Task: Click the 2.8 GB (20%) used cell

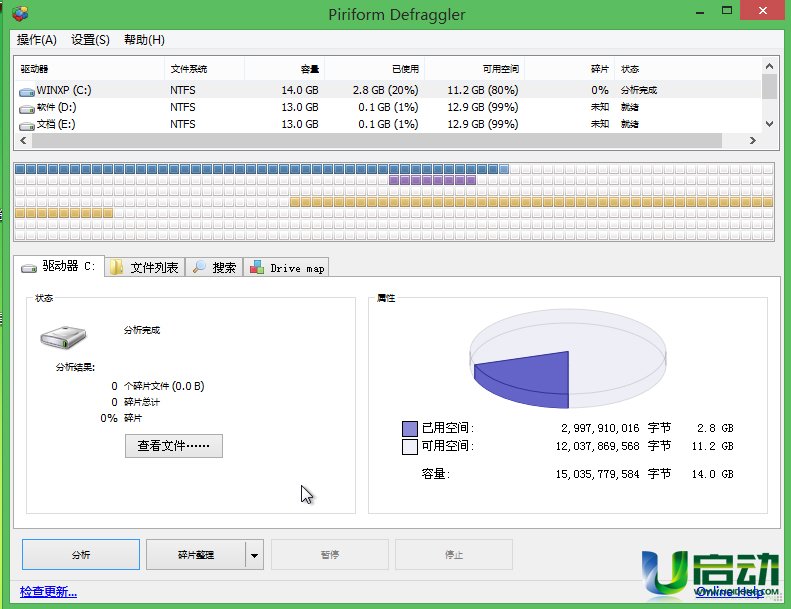Action: pyautogui.click(x=385, y=90)
